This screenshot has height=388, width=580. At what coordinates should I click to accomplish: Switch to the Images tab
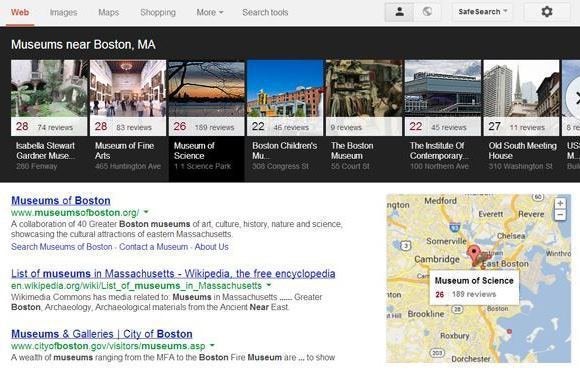click(64, 12)
